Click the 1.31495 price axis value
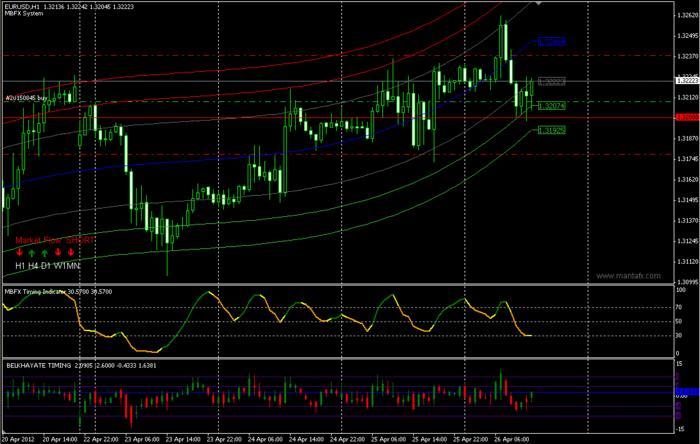The image size is (700, 444). point(688,200)
